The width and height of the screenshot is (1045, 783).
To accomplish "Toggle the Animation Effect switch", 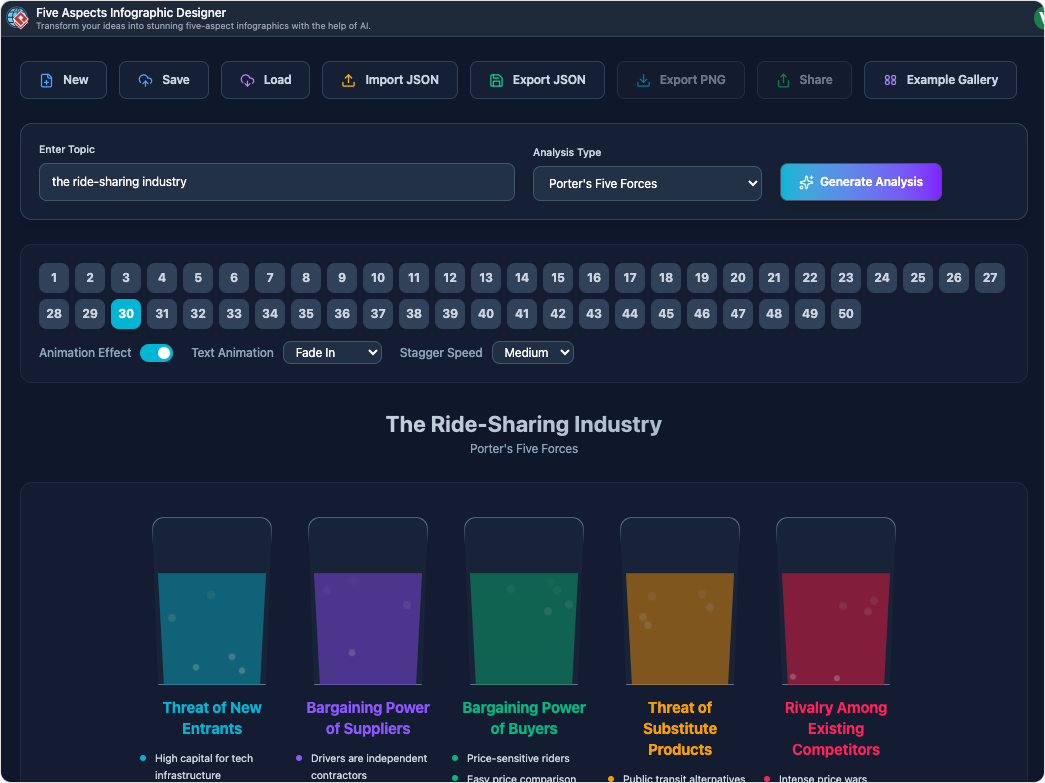I will (156, 353).
